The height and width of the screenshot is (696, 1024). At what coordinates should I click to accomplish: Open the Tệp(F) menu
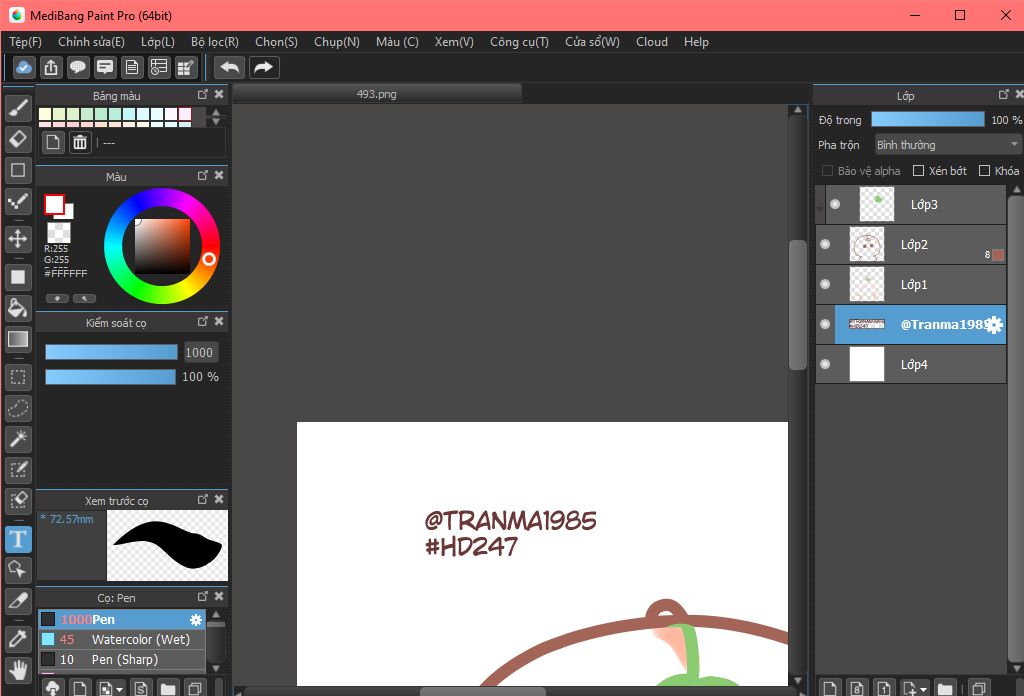point(25,42)
